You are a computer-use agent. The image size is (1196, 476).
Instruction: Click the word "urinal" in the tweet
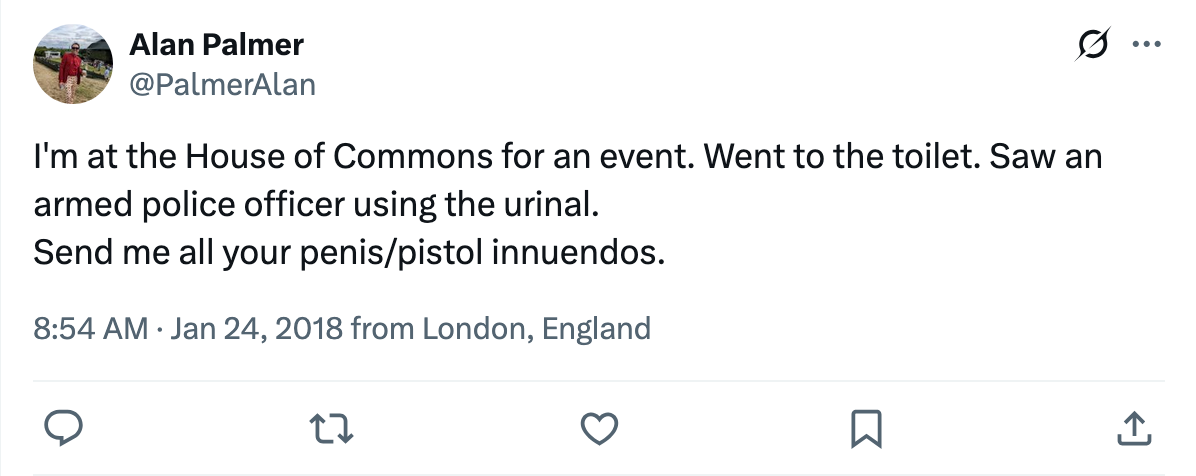pyautogui.click(x=560, y=206)
